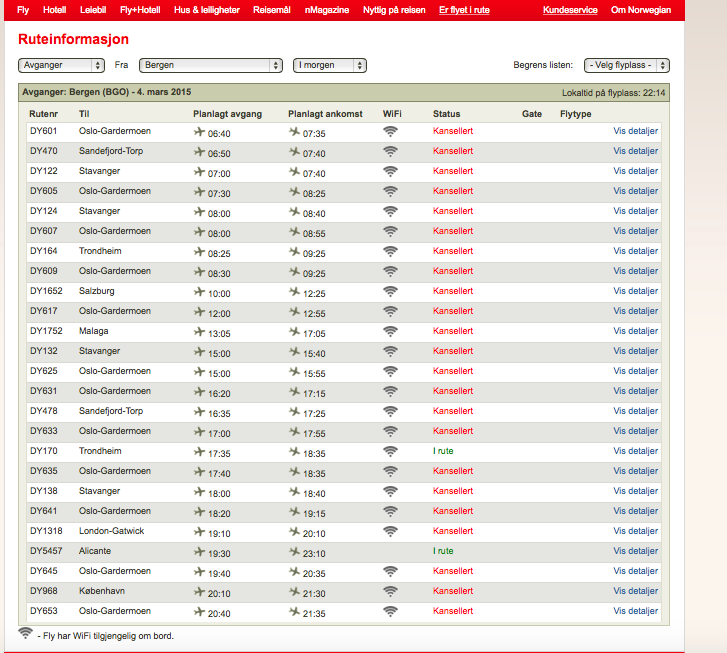Image resolution: width=727 pixels, height=653 pixels.
Task: Click the arrival plane icon for DY1318
Action: [294, 531]
